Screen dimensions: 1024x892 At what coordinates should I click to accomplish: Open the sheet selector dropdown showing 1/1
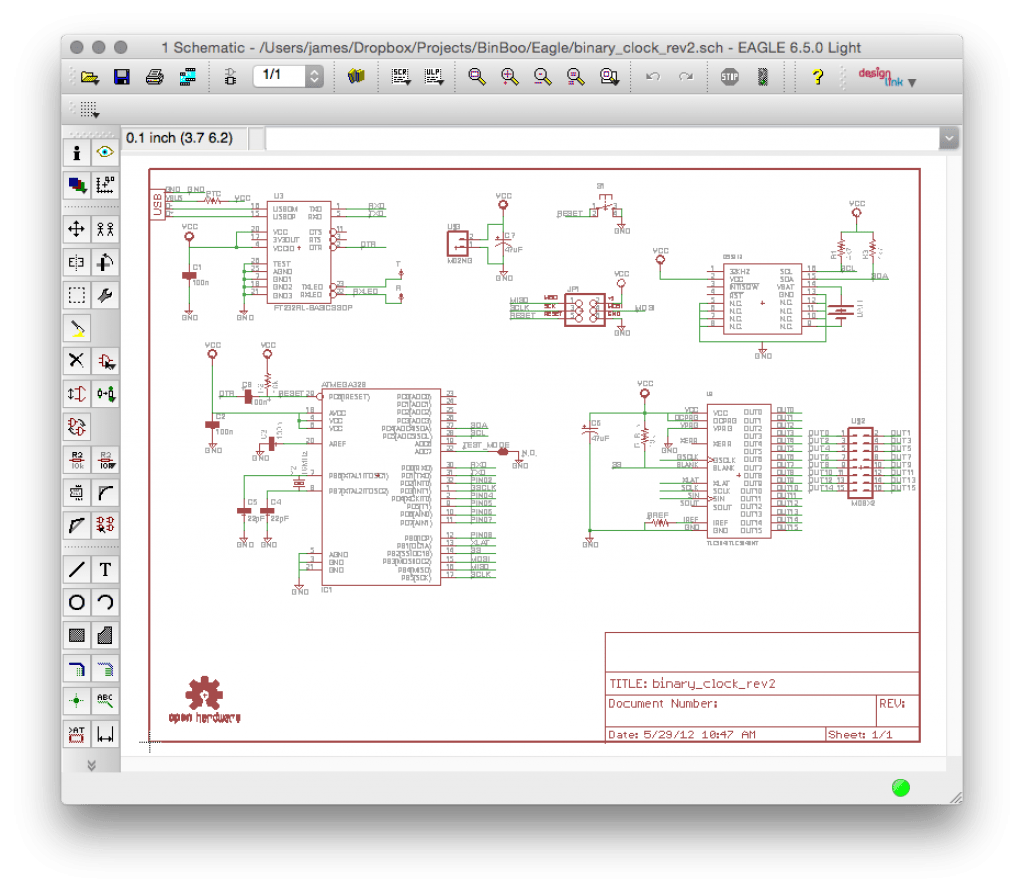pos(315,76)
